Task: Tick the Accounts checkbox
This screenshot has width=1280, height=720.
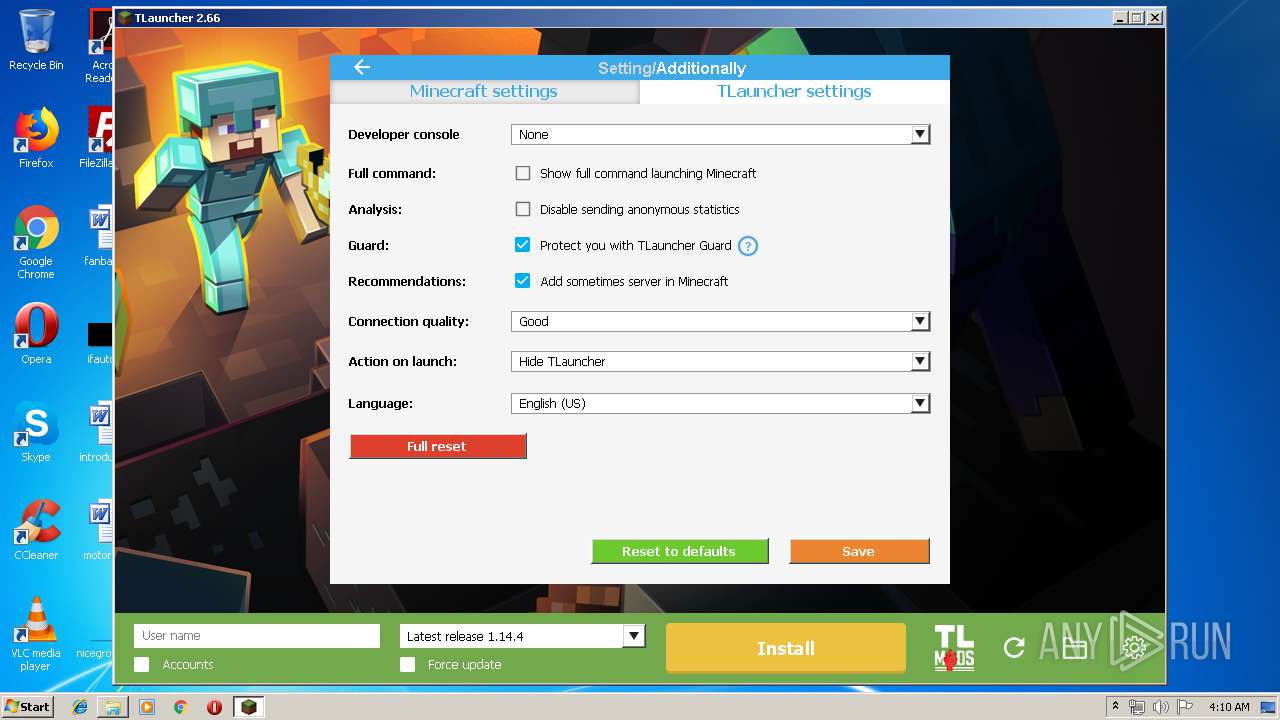Action: (142, 664)
